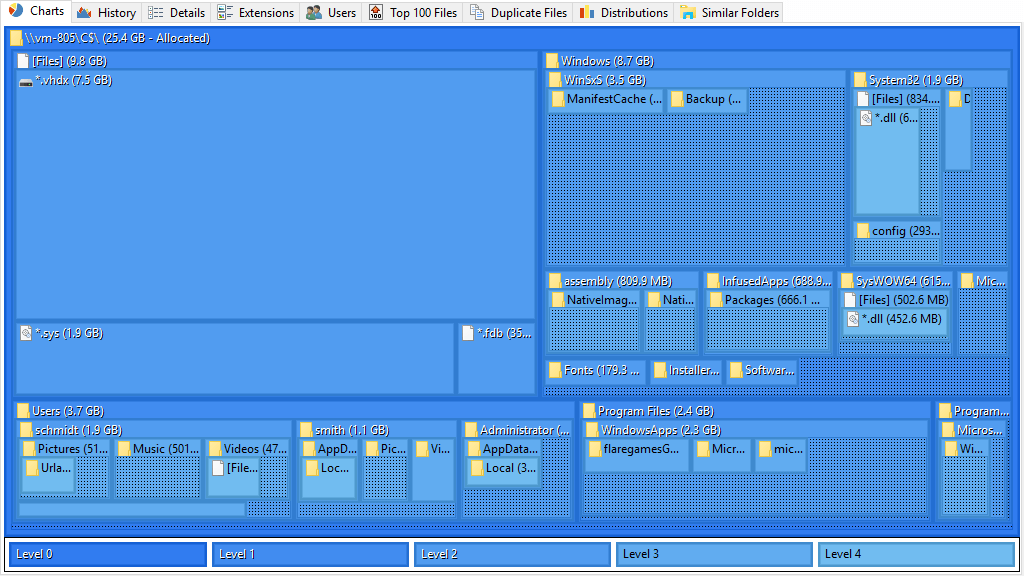
Task: Click the Top 100 Files icon
Action: pyautogui.click(x=376, y=12)
